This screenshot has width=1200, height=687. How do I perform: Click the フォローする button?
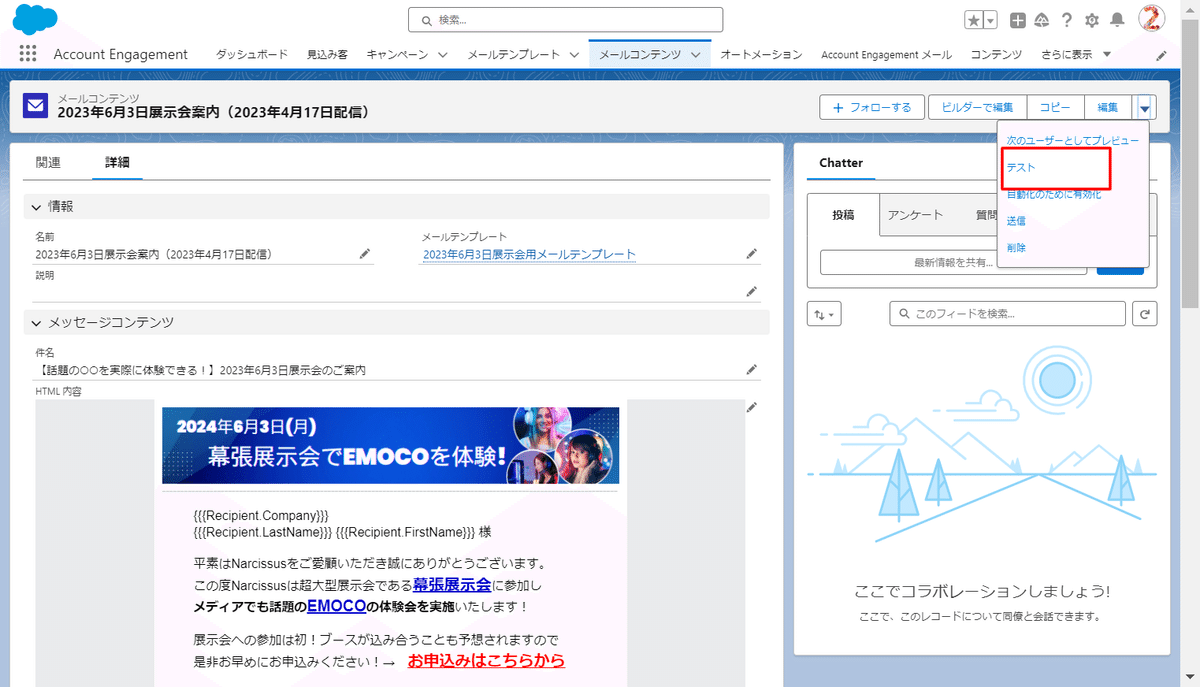point(871,107)
